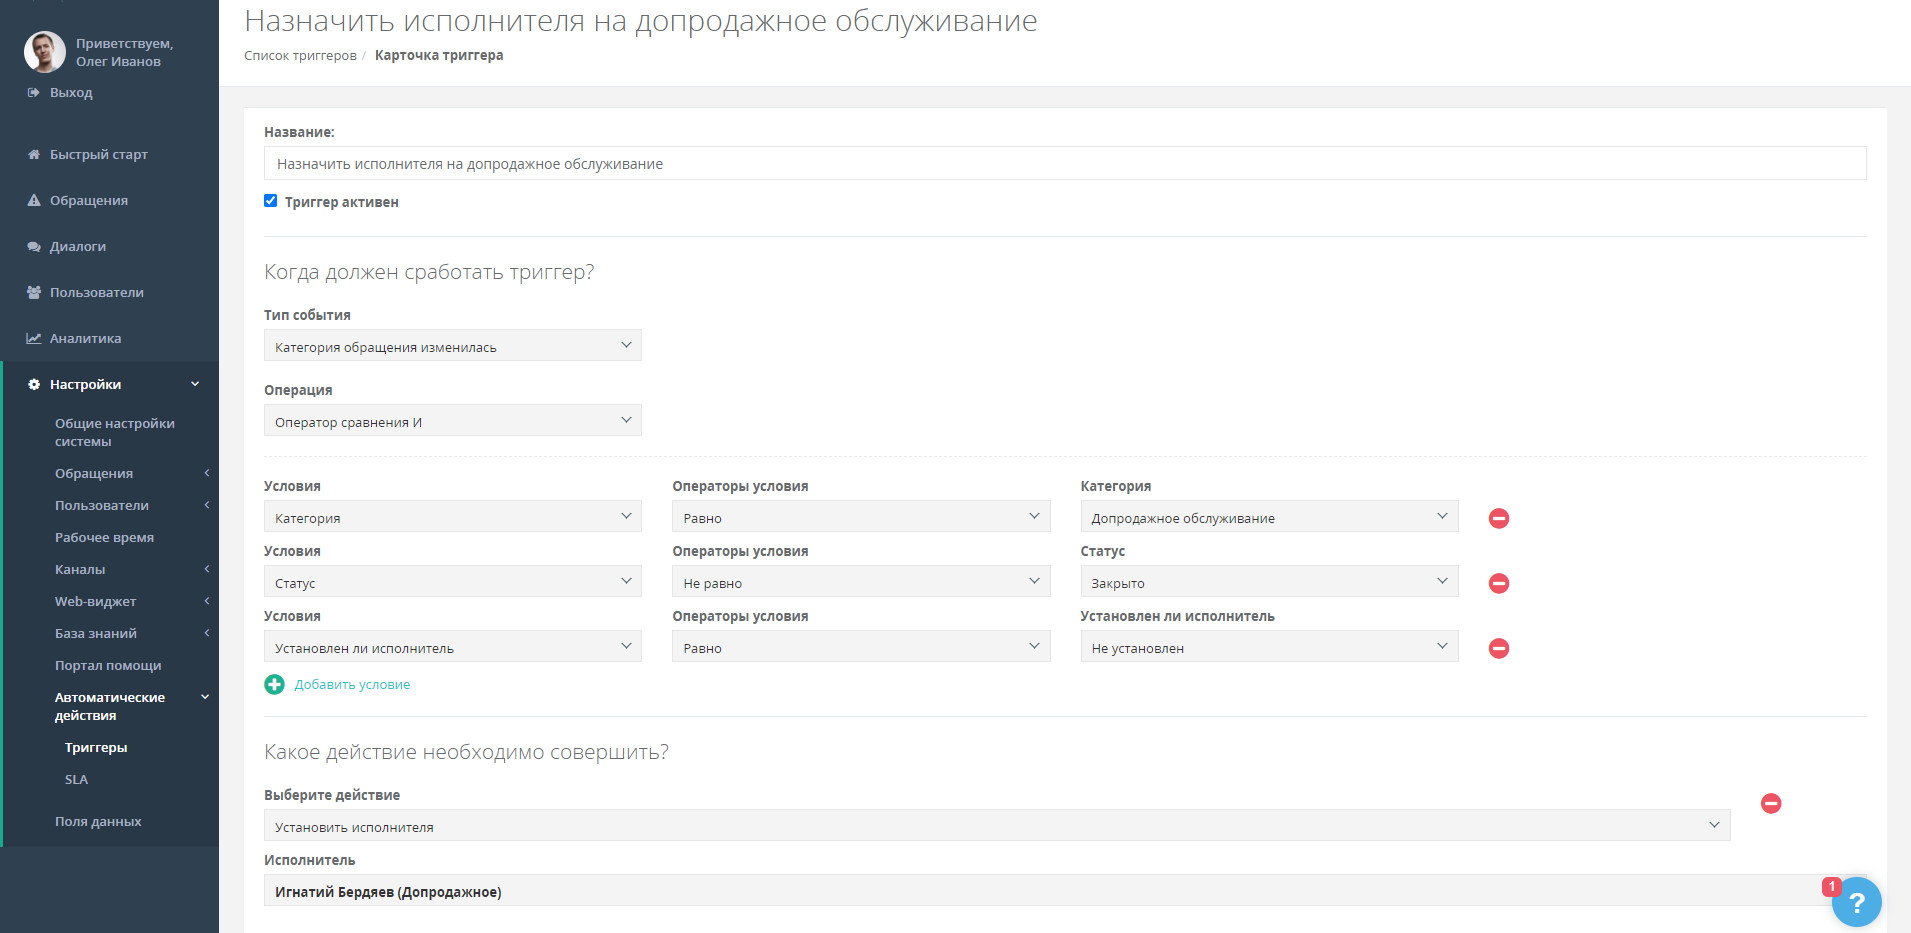Screen dimensions: 1911x933
Task: Open the operator dropdown in the Категория row
Action: coord(861,517)
